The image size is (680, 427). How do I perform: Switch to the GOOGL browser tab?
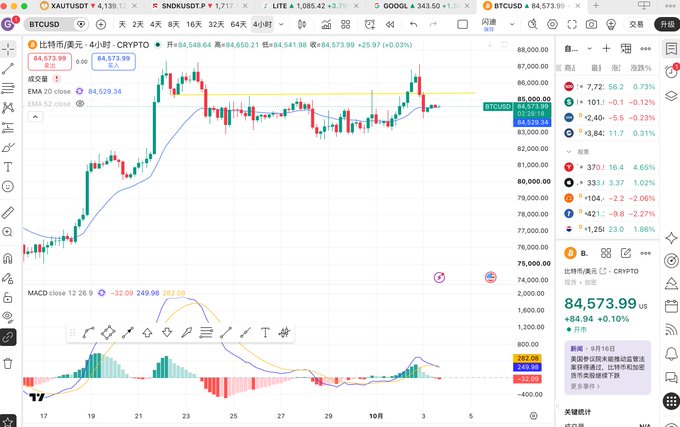(422, 6)
